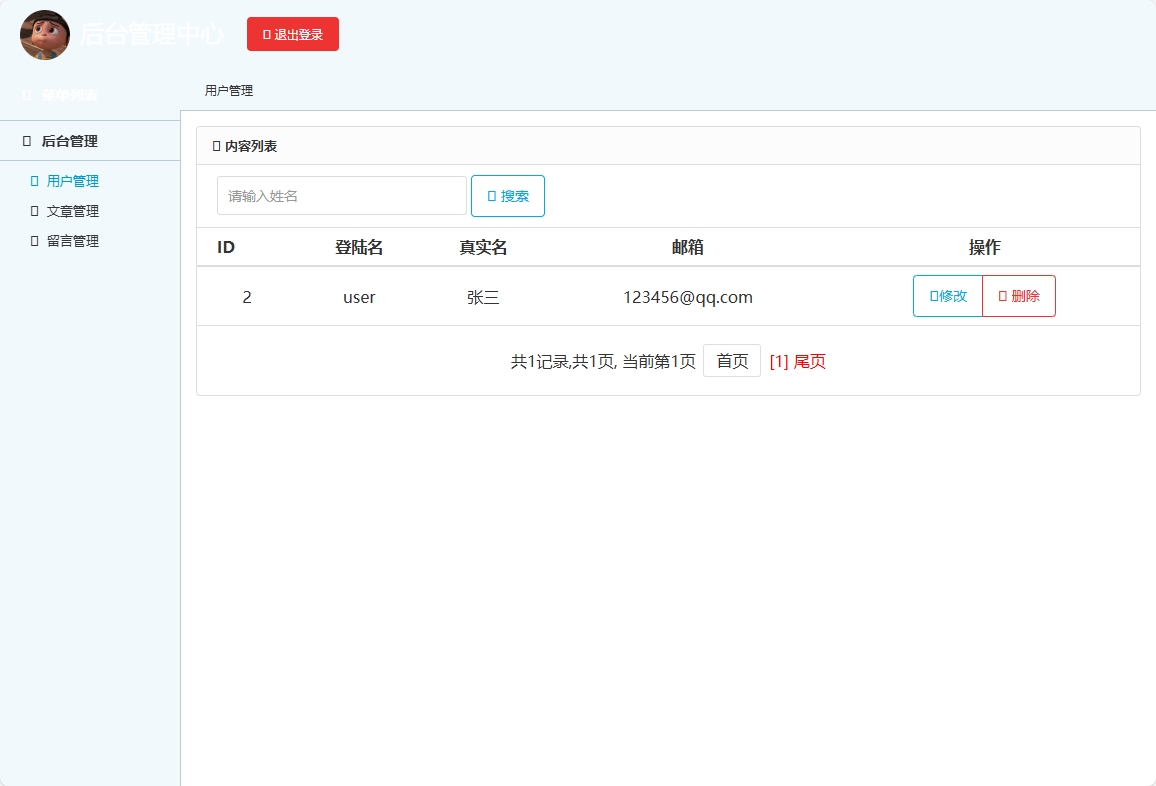The height and width of the screenshot is (786, 1156).
Task: Select the 用户管理 menu icon in sidebar
Action: coord(34,181)
